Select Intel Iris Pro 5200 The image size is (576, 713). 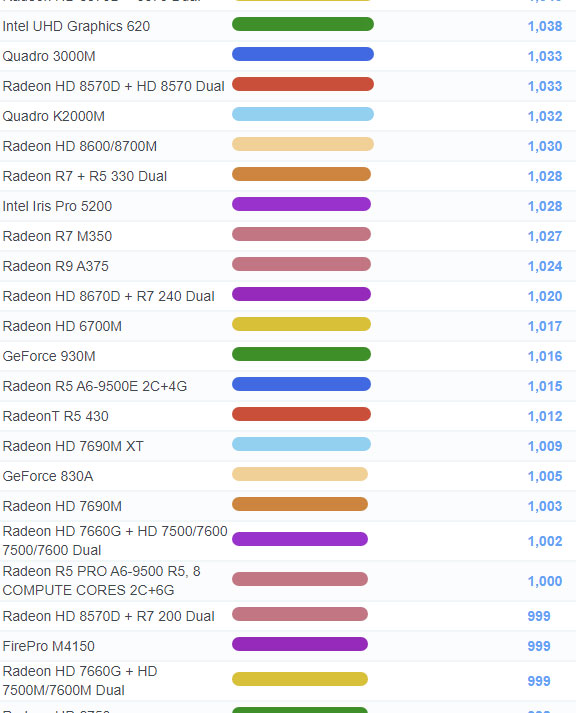point(57,206)
